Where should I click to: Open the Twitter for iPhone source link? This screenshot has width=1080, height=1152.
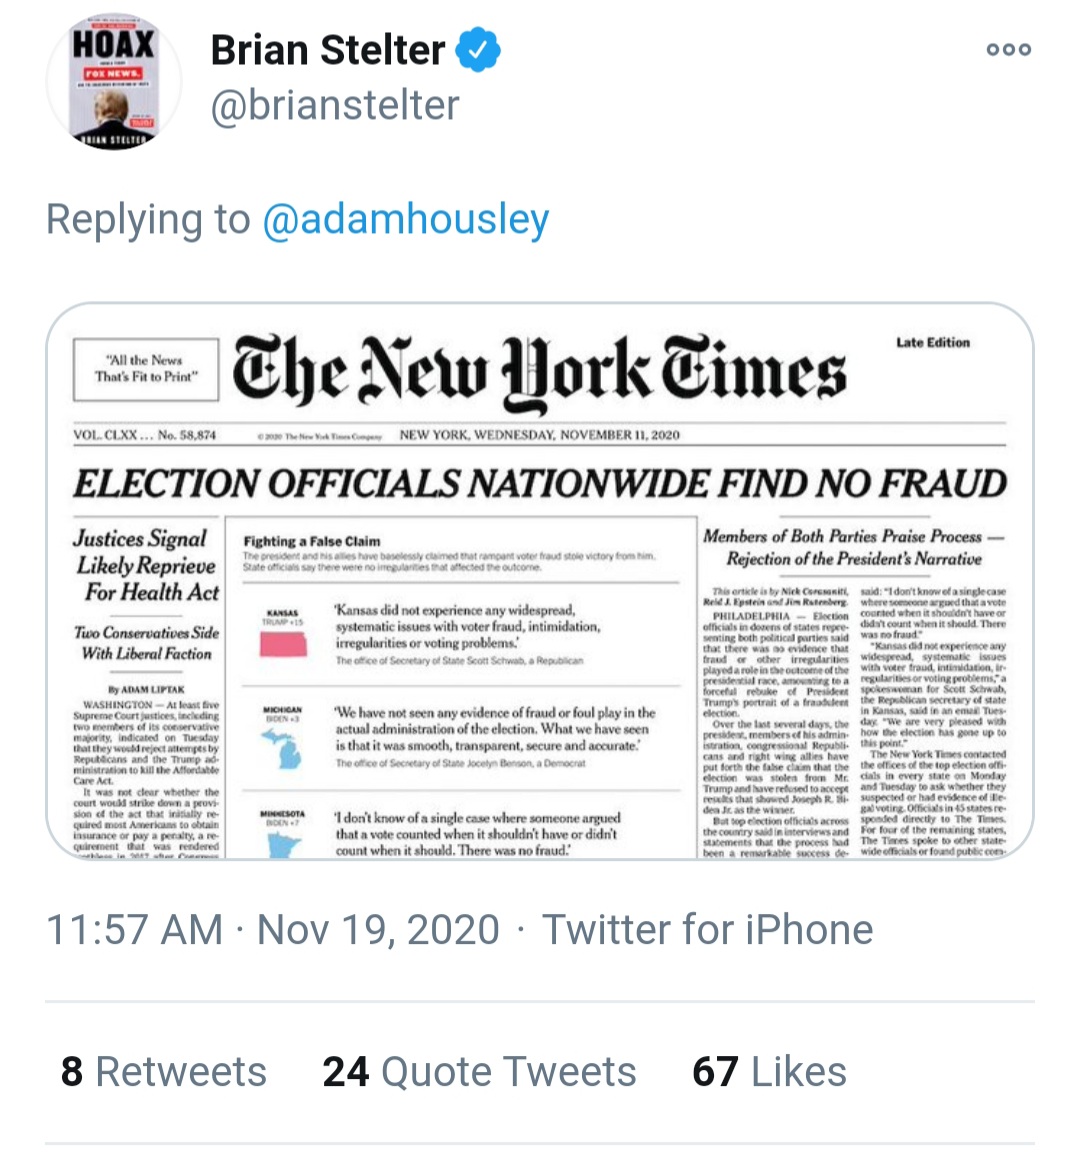point(708,929)
